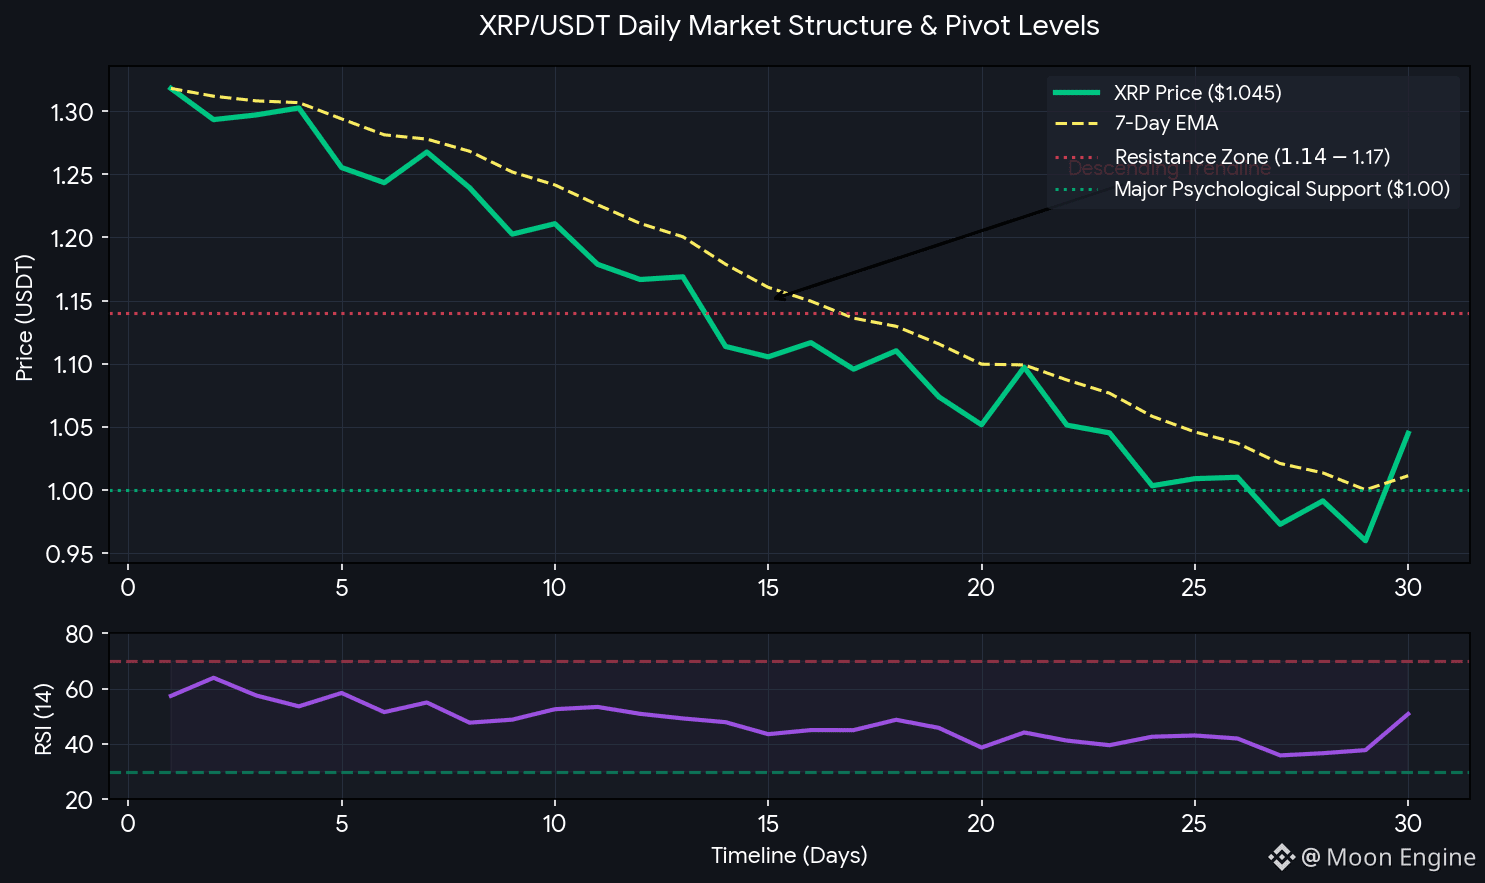Click the green dashed RSI oversold line at 30
1485x883 pixels.
789,772
